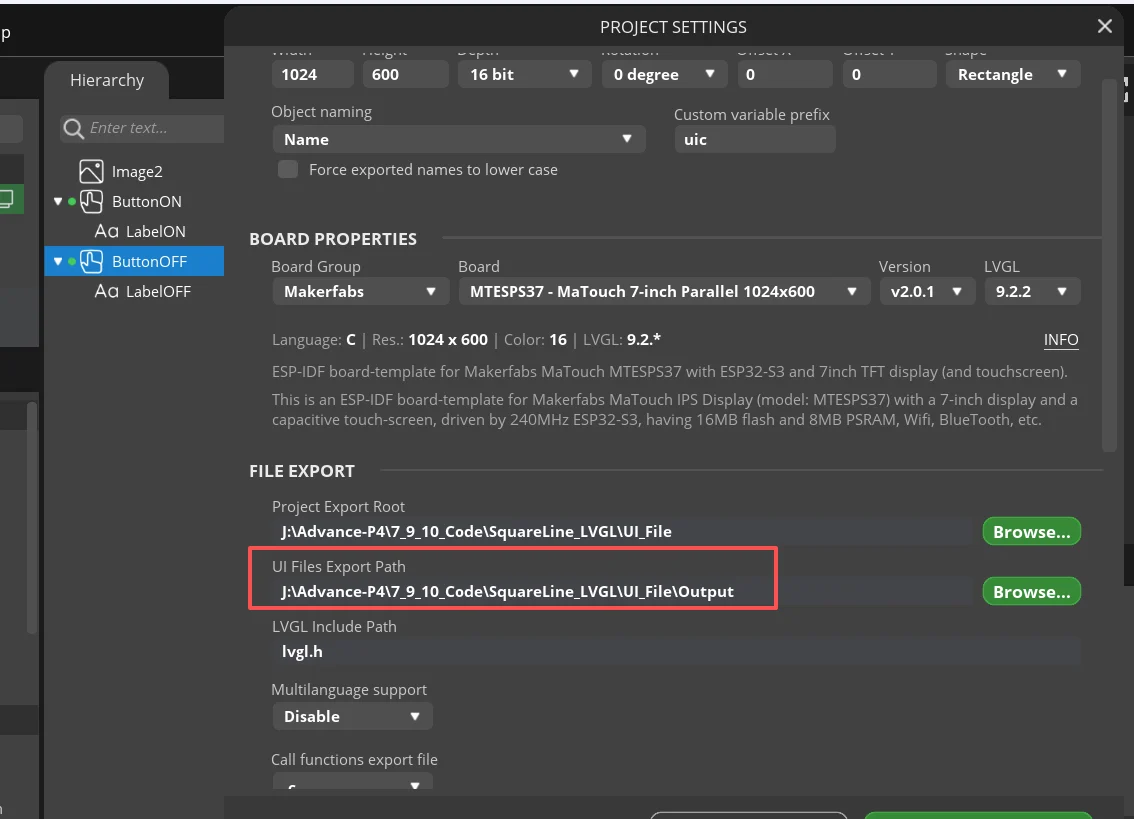Click the LabelOFF text icon
This screenshot has height=819, width=1134.
(106, 291)
